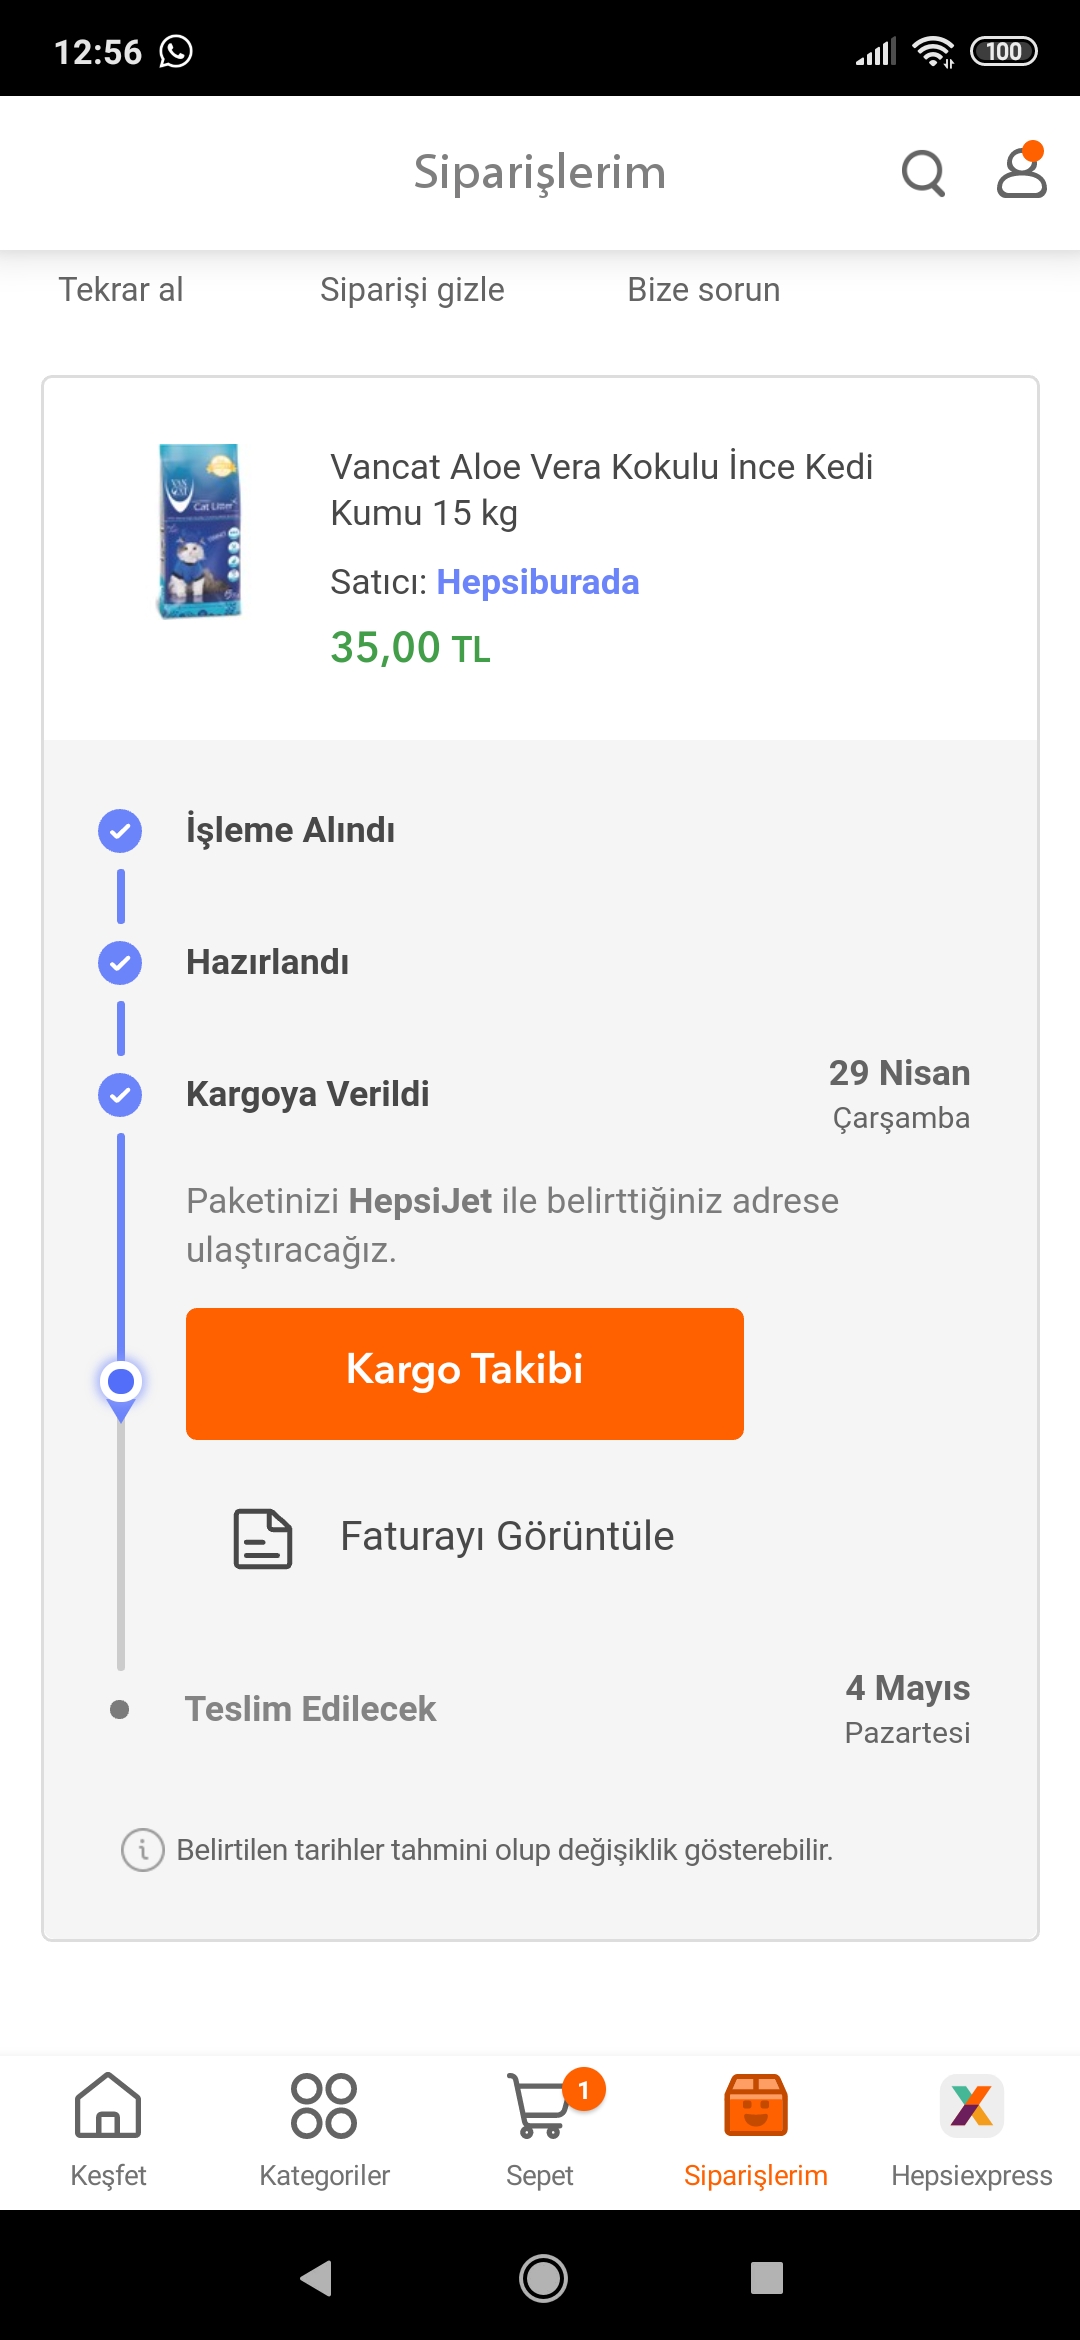The image size is (1080, 2340).
Task: Select the Siparişlerim box icon
Action: [756, 2104]
